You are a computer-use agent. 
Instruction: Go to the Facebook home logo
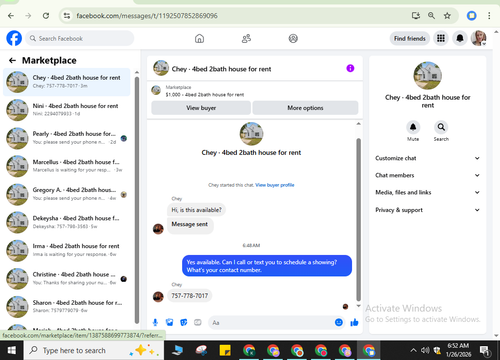tap(14, 38)
